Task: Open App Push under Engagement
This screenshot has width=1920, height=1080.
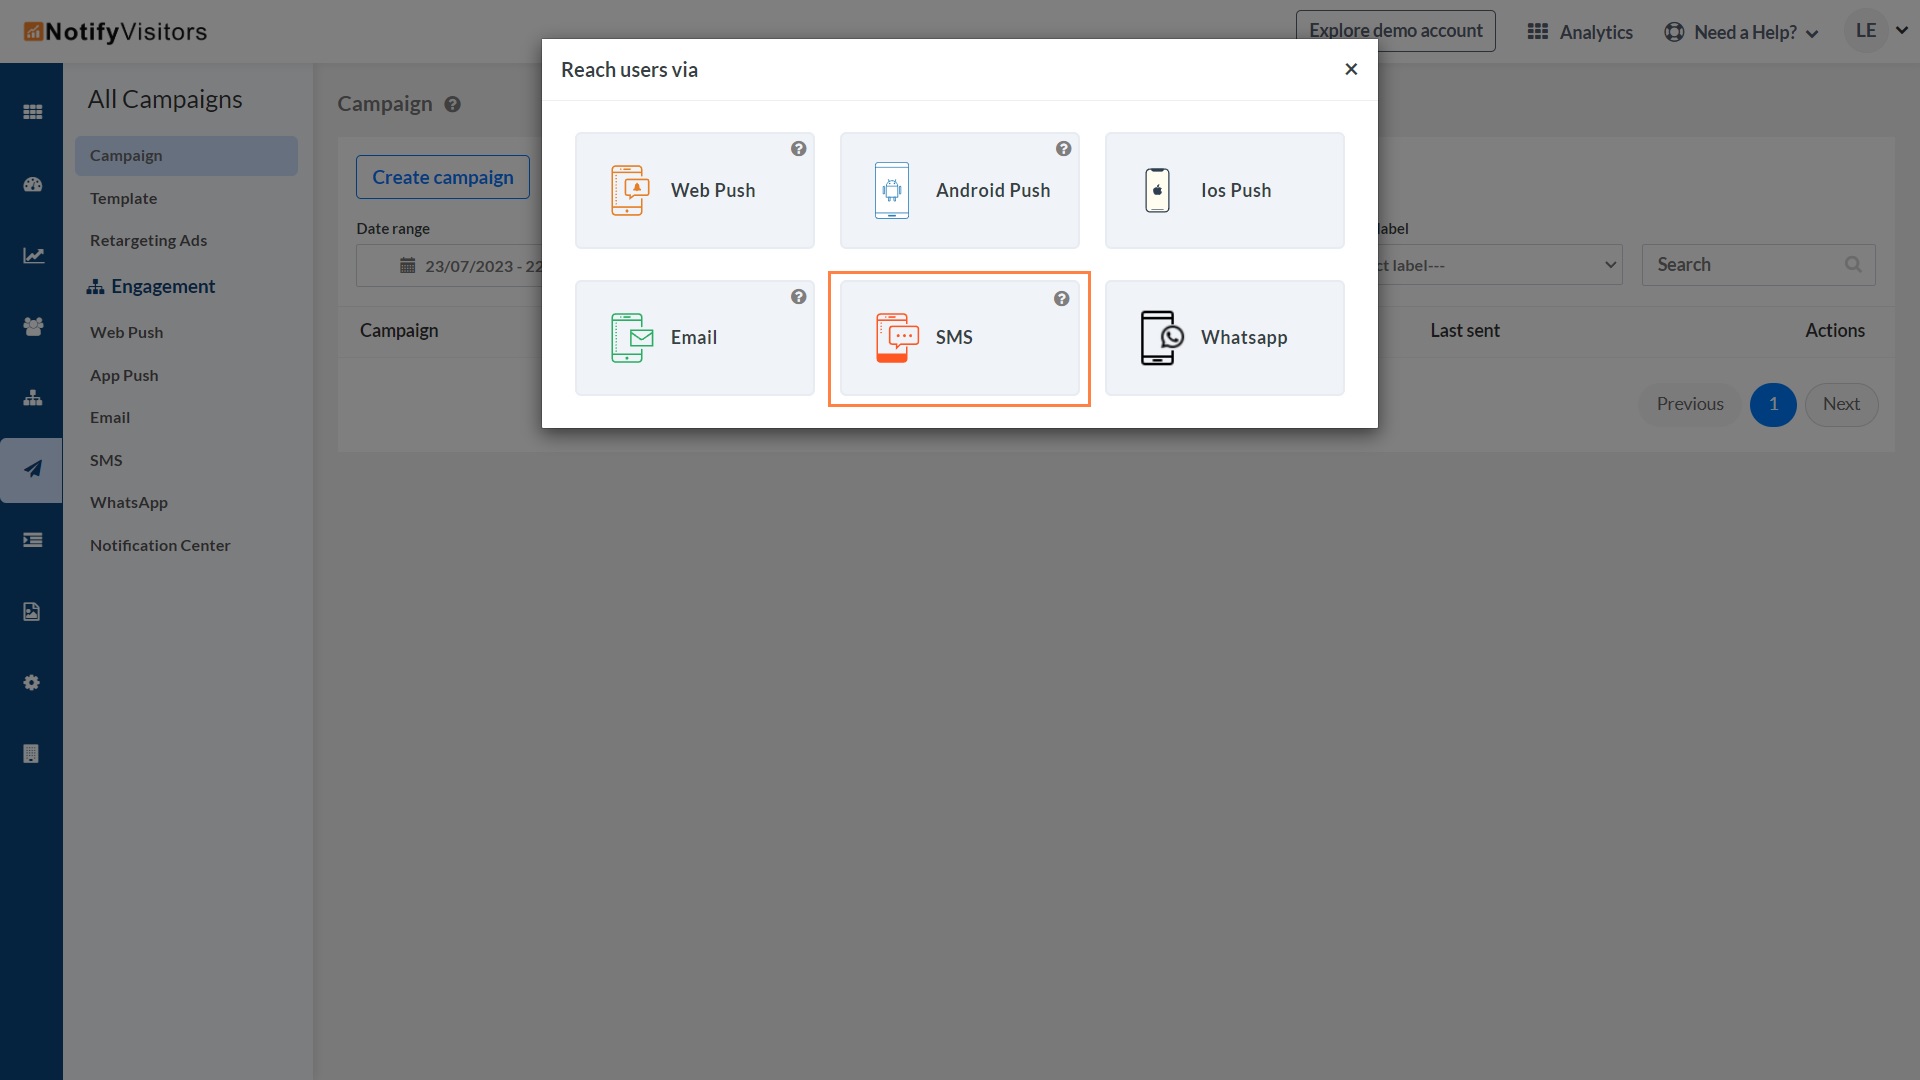Action: (x=124, y=376)
